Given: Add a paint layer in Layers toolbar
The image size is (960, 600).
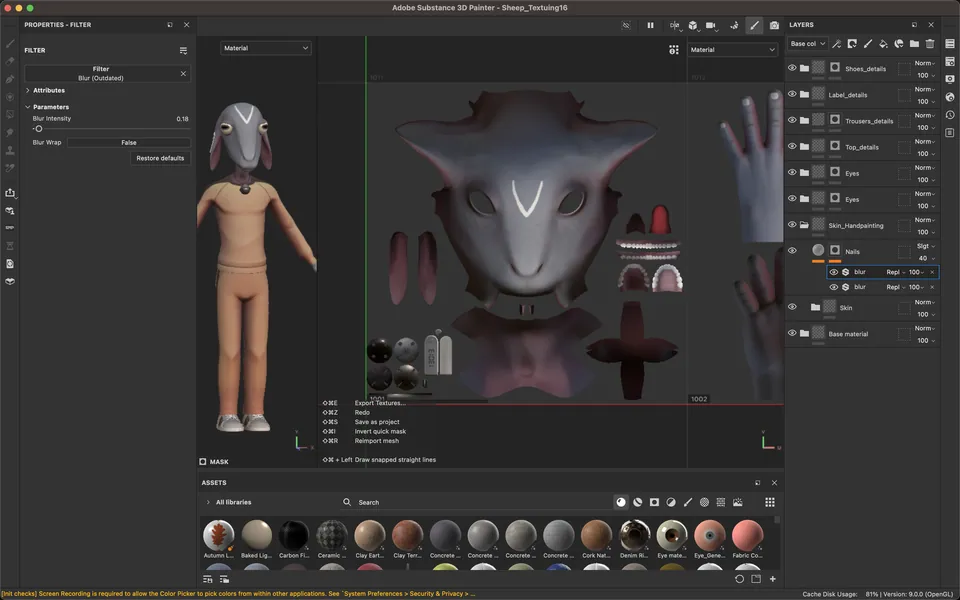Looking at the screenshot, I should [868, 43].
